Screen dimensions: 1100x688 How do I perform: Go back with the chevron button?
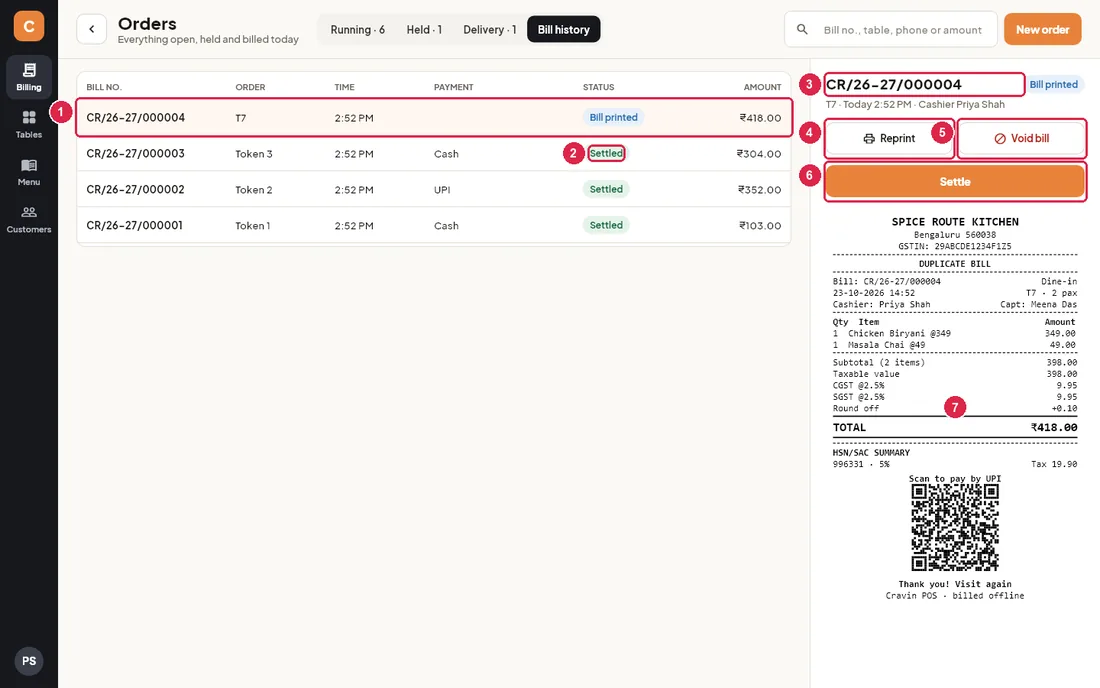[91, 29]
